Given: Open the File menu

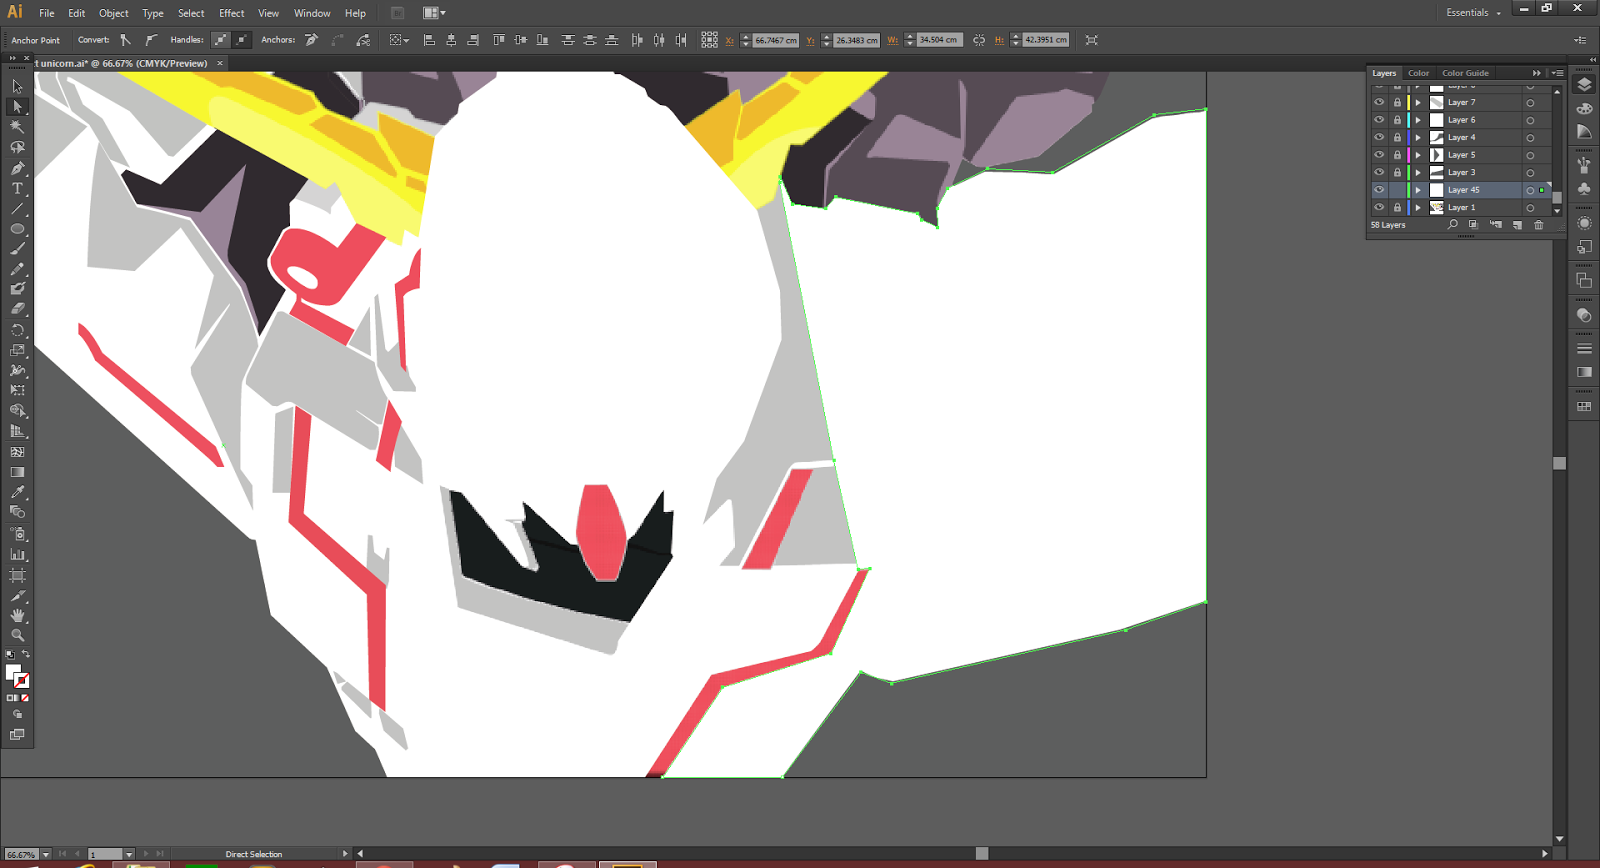Looking at the screenshot, I should click(x=47, y=13).
